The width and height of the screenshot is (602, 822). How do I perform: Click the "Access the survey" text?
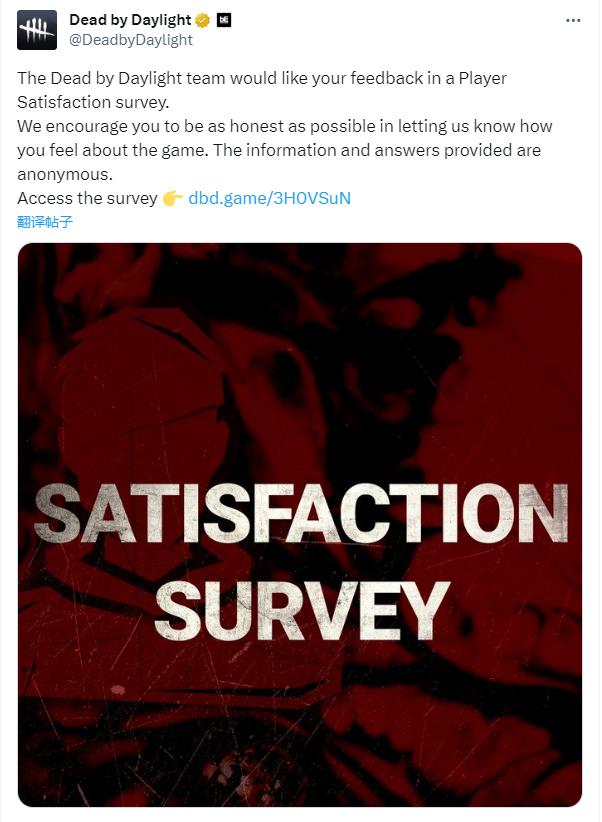click(x=87, y=198)
